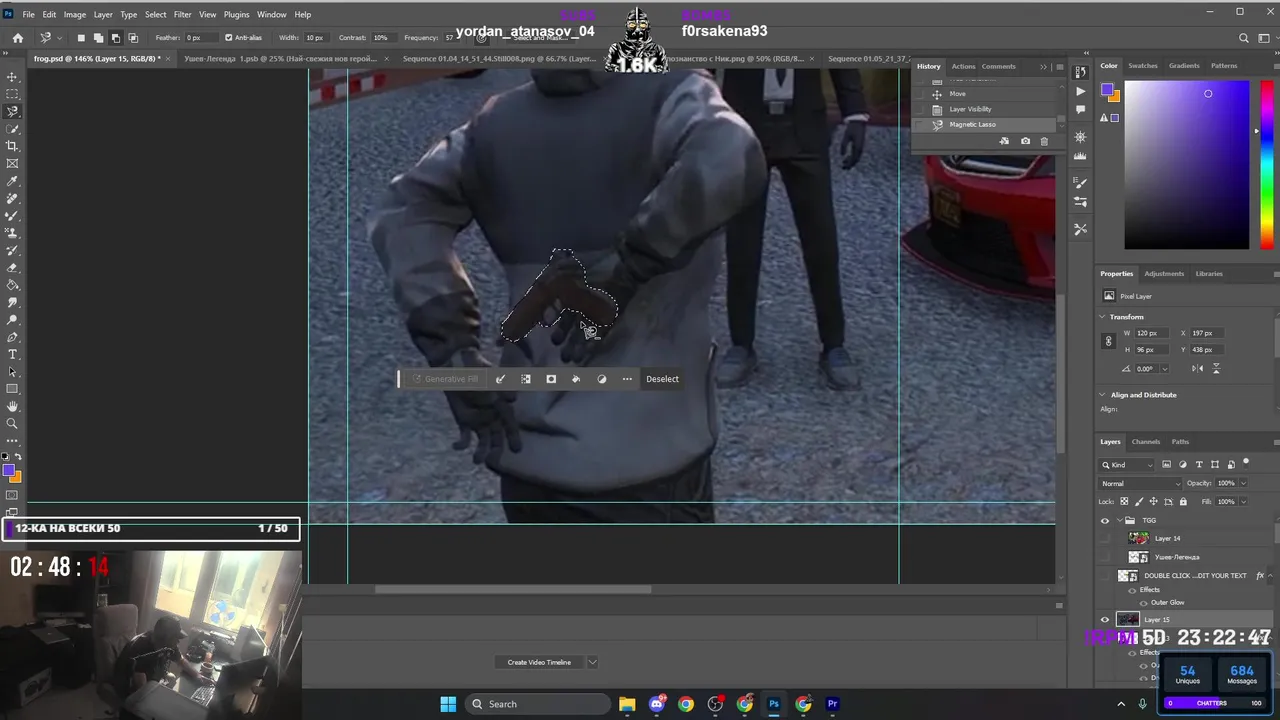
Task: Toggle layer filtering on/off switch
Action: (x=1245, y=463)
